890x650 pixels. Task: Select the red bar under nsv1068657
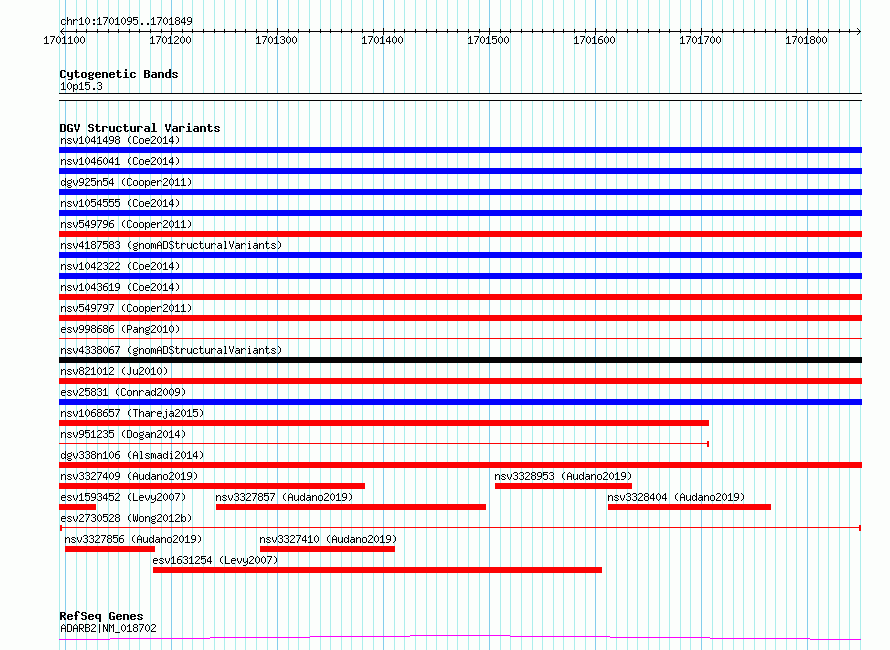click(x=384, y=423)
